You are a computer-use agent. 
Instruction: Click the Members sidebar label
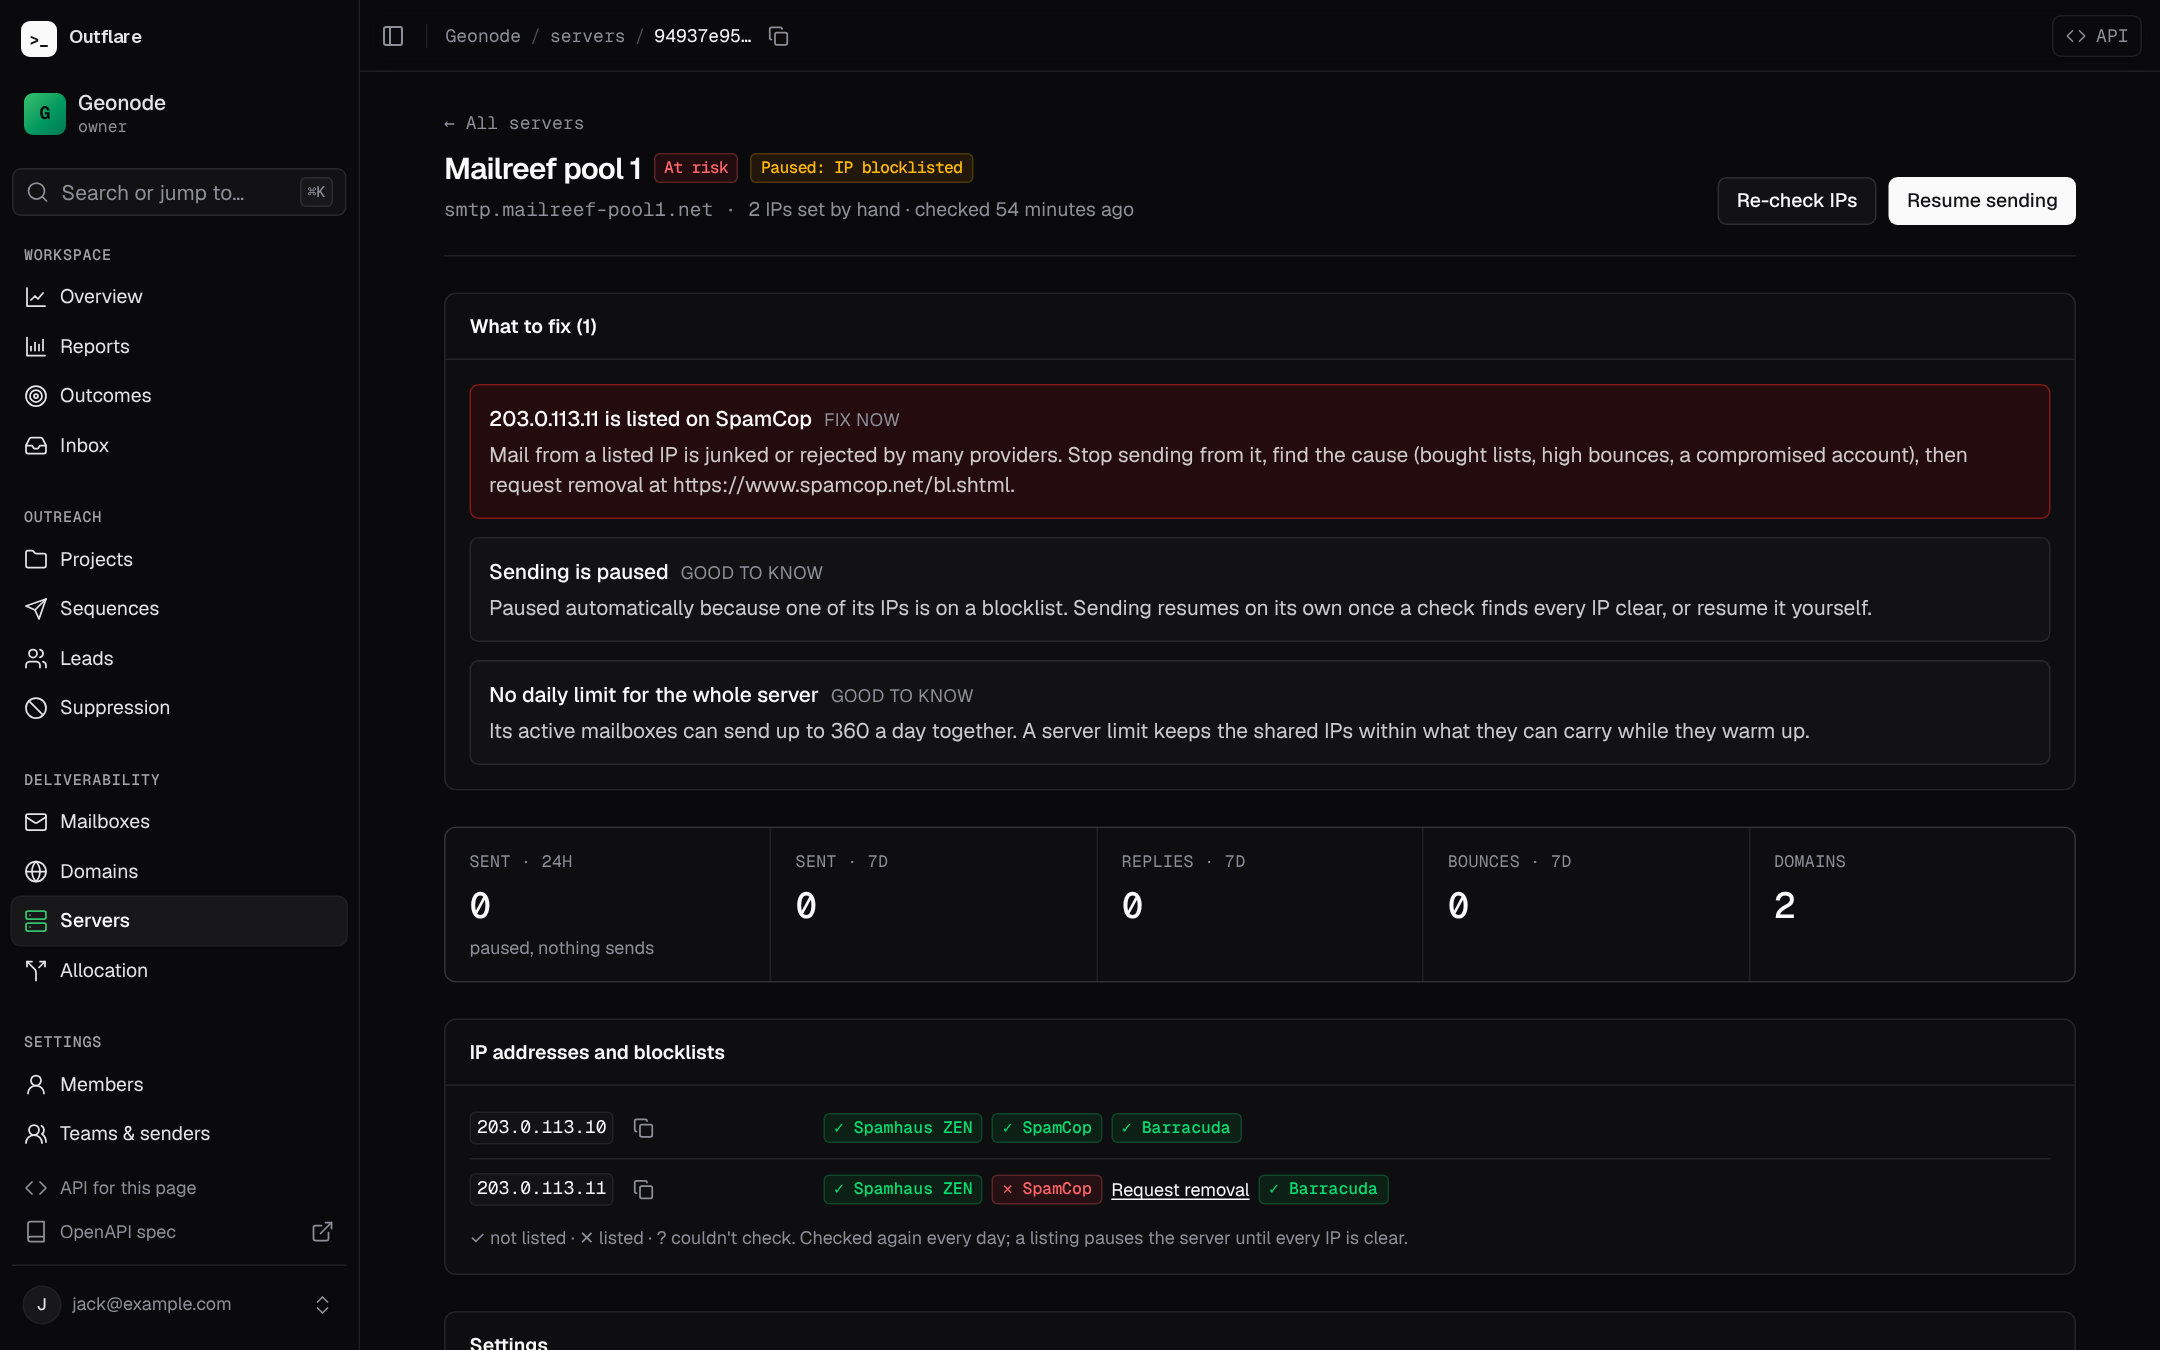point(101,1084)
